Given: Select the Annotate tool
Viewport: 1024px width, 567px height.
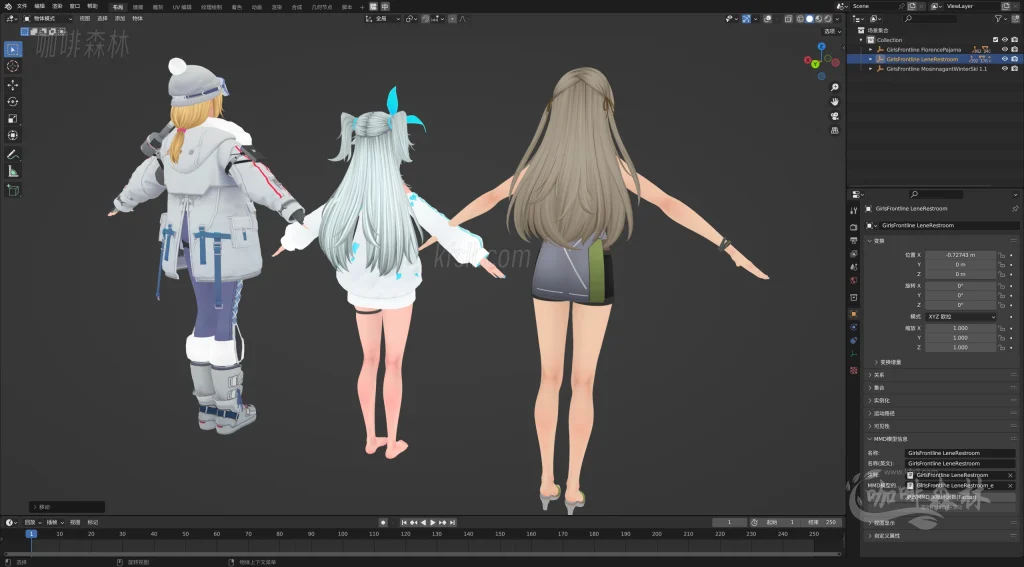Looking at the screenshot, I should pos(12,155).
